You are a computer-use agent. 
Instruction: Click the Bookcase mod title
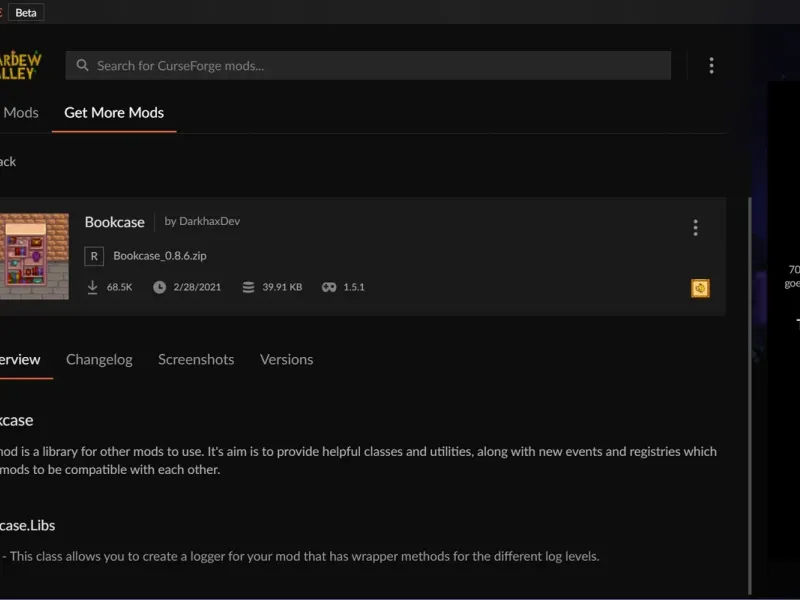pos(114,222)
